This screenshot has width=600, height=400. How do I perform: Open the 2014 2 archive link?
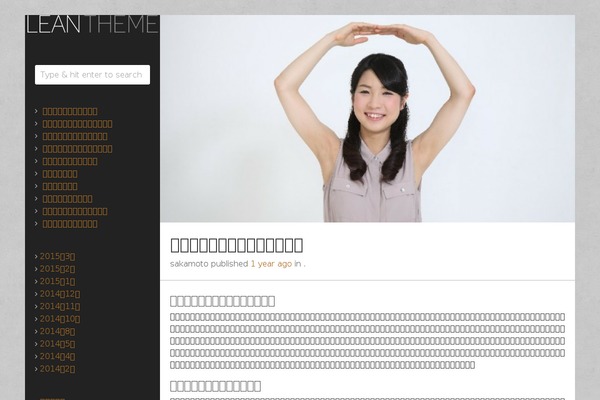coord(57,369)
